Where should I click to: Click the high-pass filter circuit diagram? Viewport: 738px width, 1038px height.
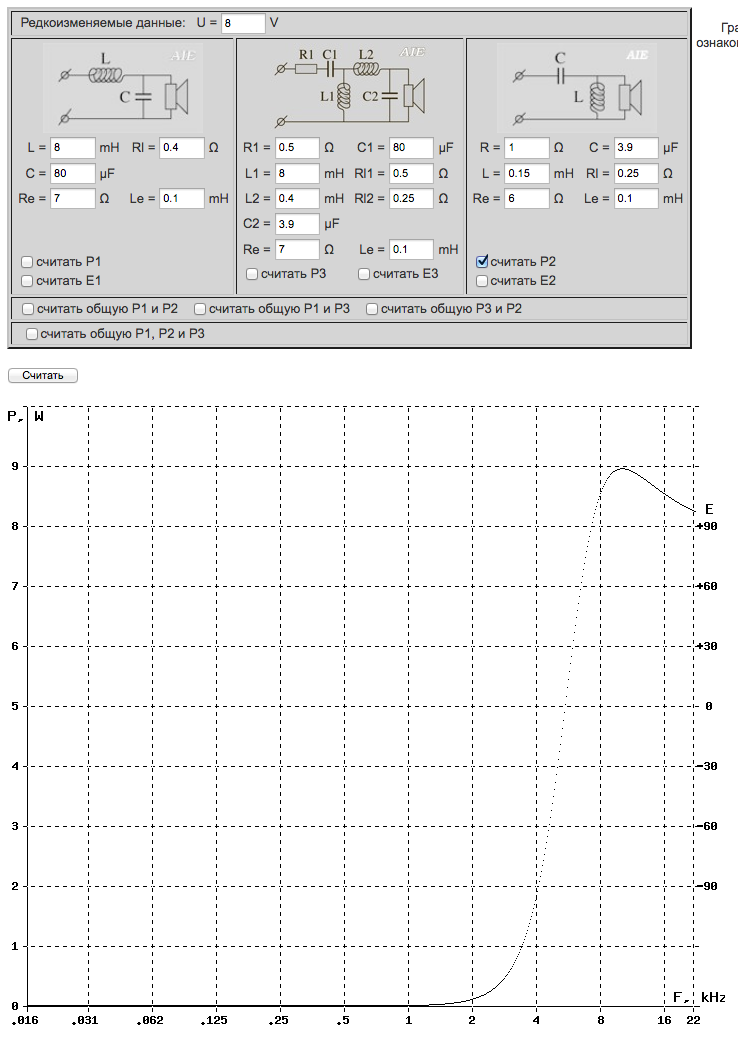pyautogui.click(x=577, y=88)
